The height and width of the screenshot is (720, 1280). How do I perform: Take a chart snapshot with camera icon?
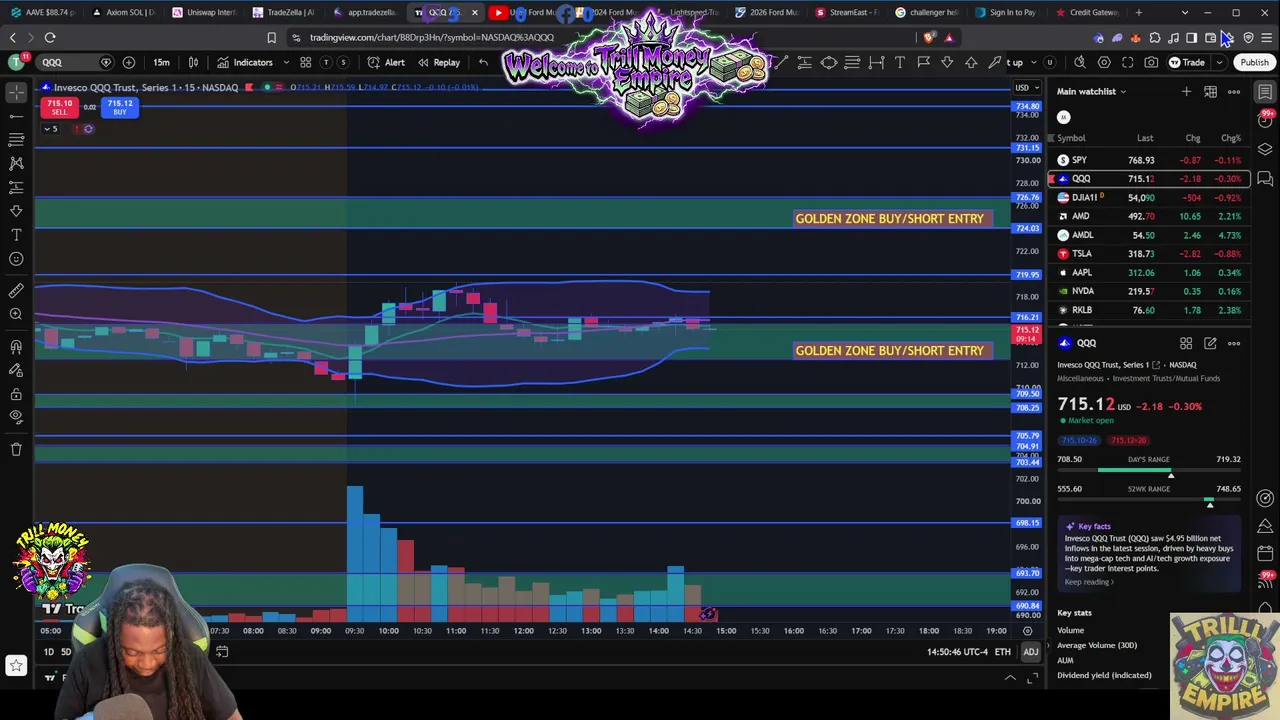tap(1151, 62)
